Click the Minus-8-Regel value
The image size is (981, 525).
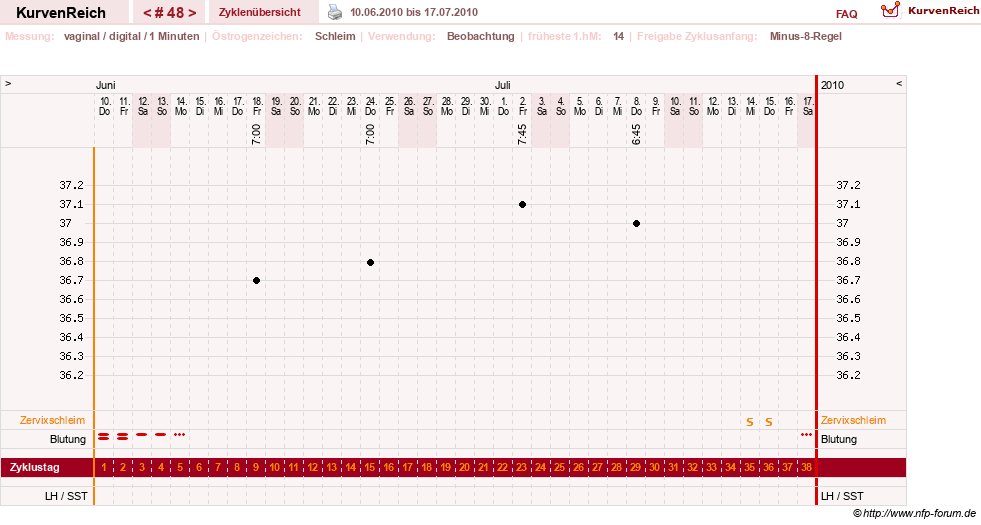(806, 36)
